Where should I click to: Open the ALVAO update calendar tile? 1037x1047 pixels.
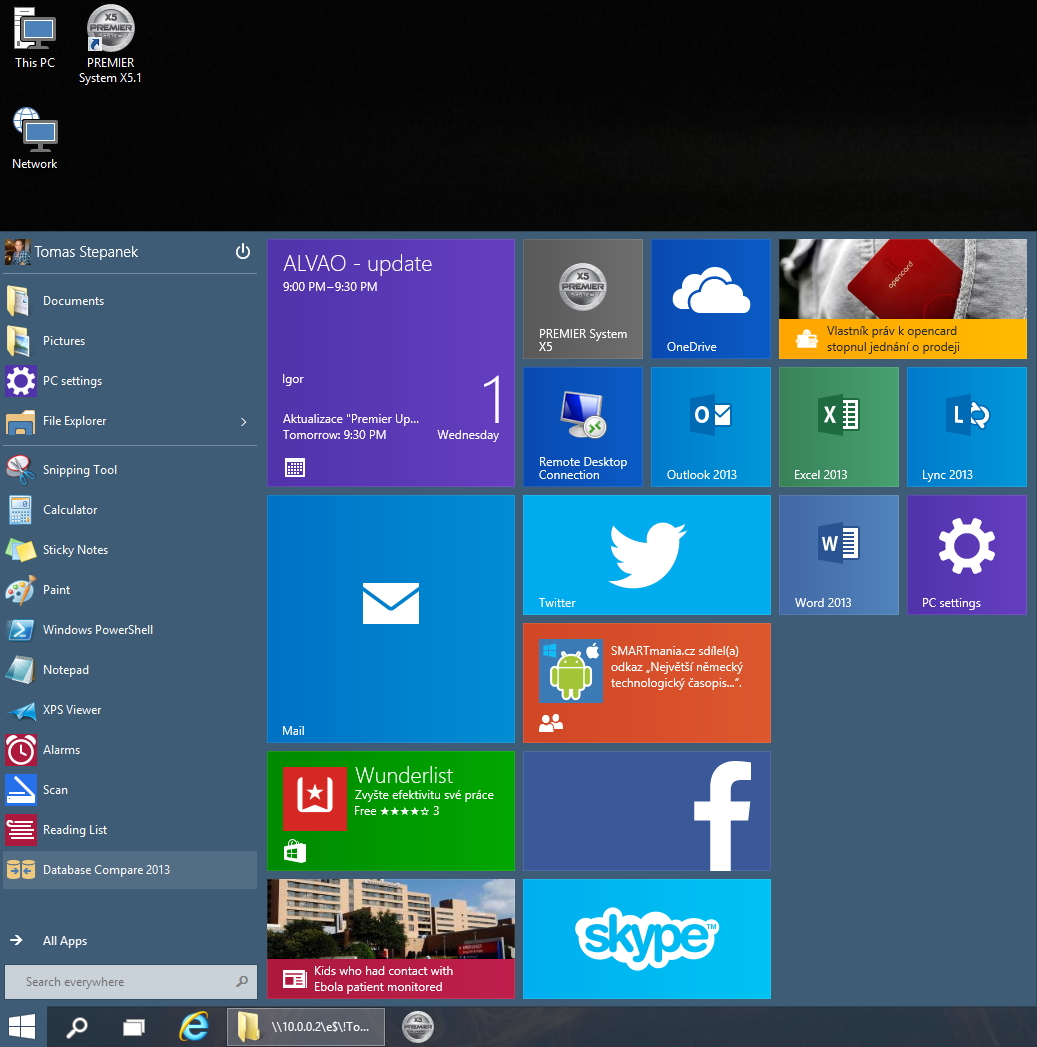(391, 363)
